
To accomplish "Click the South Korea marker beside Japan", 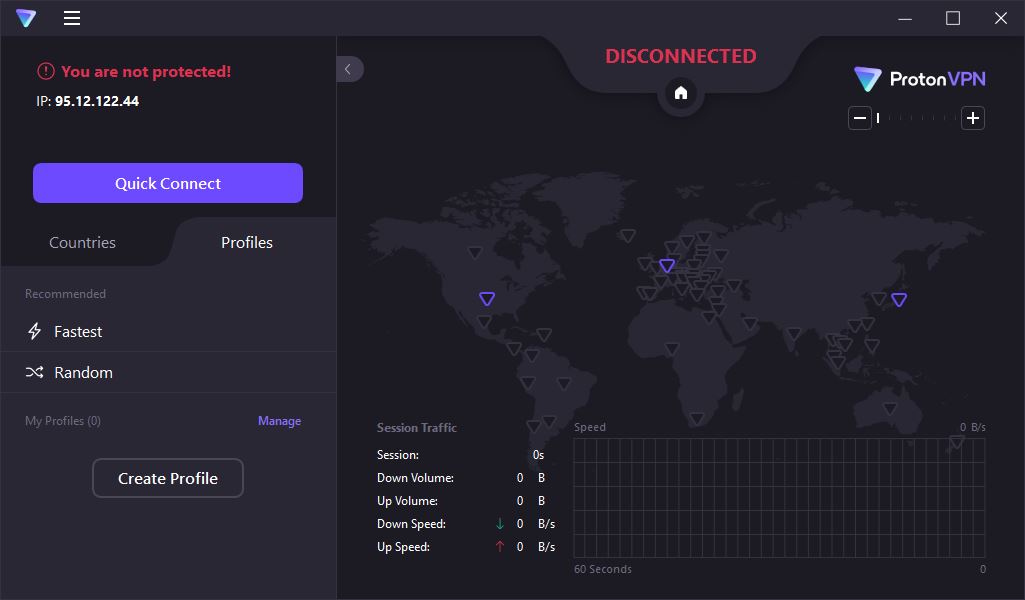I will pyautogui.click(x=879, y=299).
